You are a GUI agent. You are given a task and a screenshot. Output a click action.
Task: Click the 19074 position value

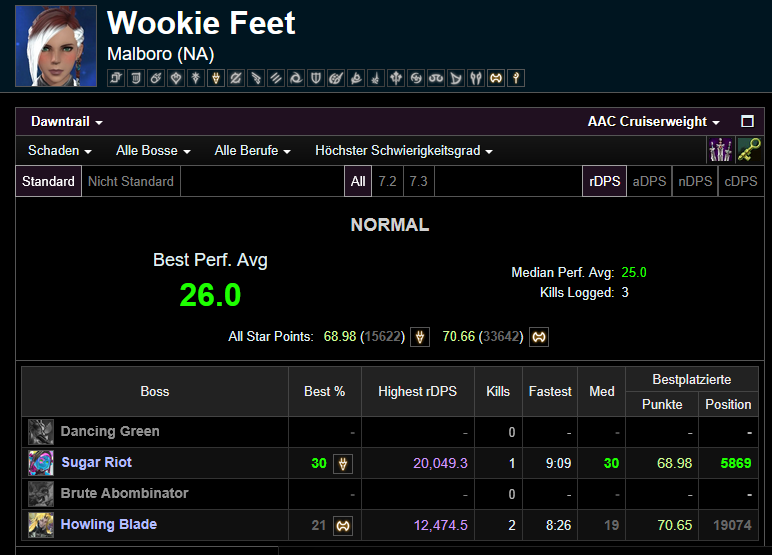(x=732, y=525)
